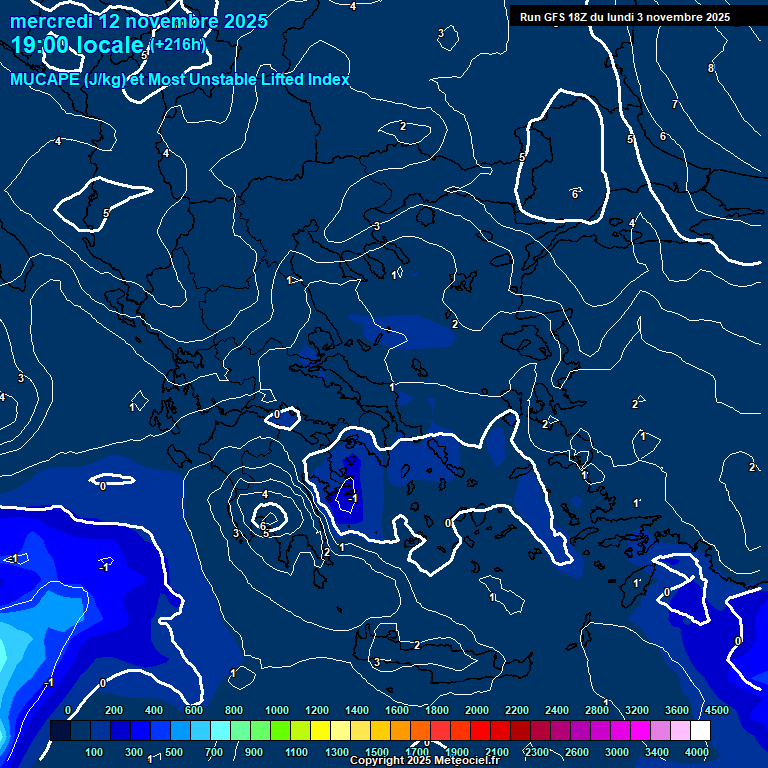Image resolution: width=768 pixels, height=768 pixels.
Task: Click the 'MUCAPE (J/kg) et Most Unstable Lifted Index' title
Action: click(180, 80)
